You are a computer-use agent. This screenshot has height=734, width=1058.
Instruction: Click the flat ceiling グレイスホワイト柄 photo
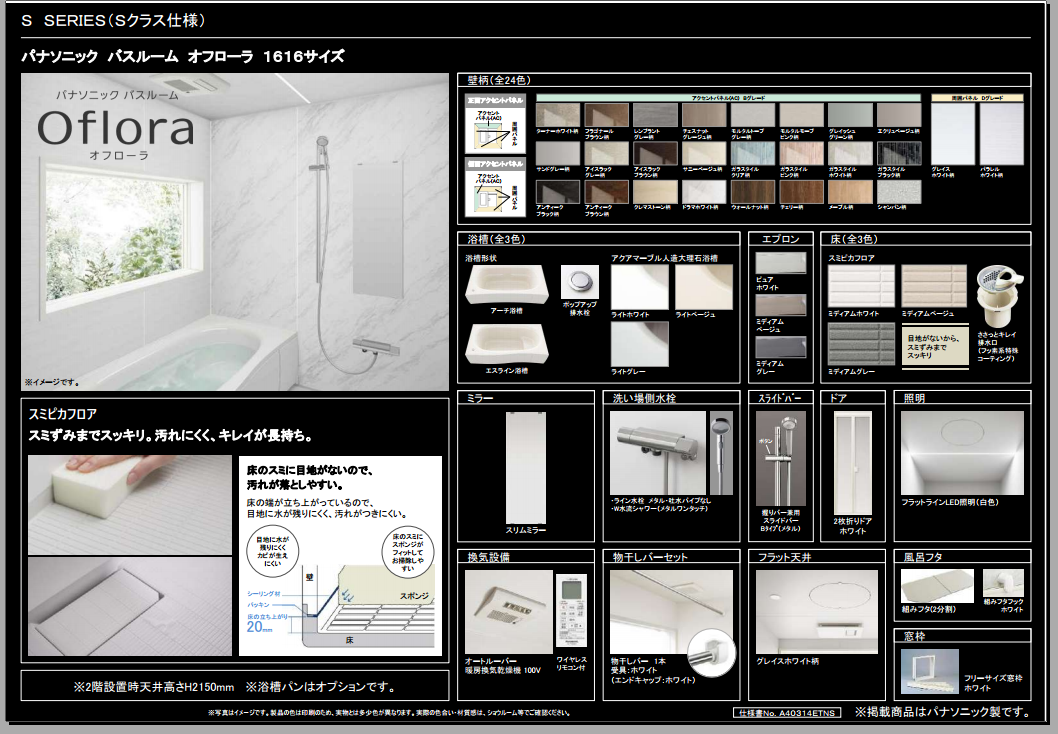tap(817, 612)
